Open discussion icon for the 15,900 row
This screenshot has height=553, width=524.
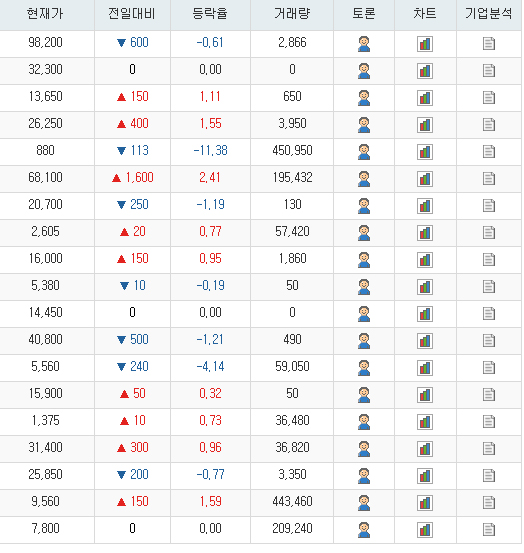coord(364,395)
